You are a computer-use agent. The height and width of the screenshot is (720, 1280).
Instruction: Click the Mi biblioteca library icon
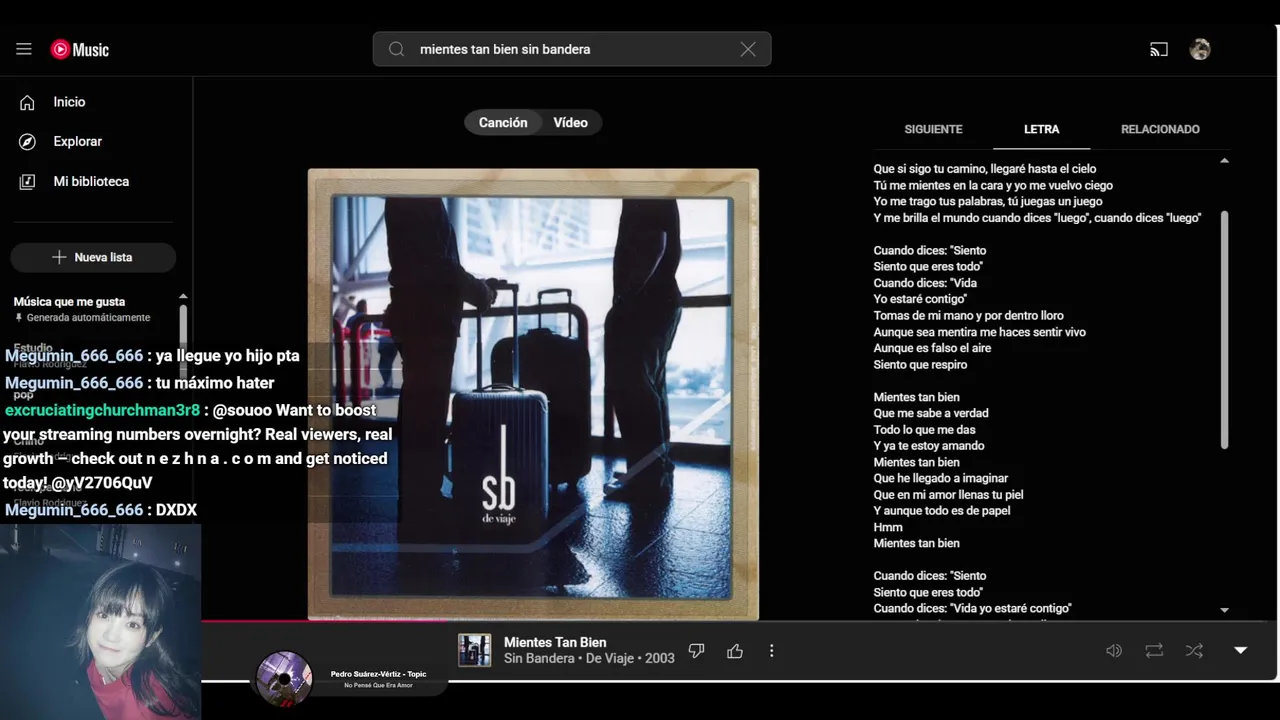click(27, 182)
